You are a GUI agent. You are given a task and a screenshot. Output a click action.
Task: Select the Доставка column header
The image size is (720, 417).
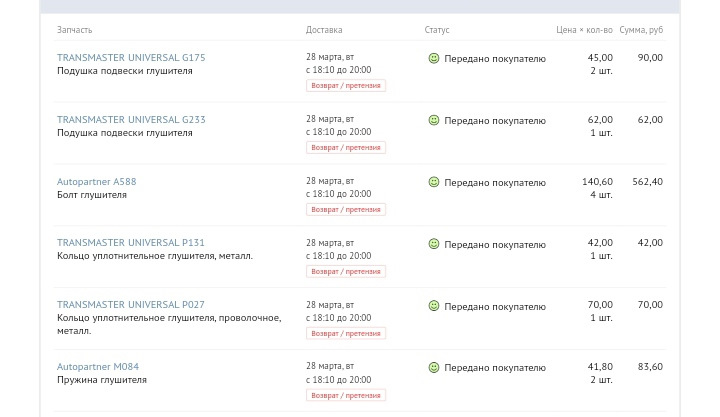[x=324, y=30]
